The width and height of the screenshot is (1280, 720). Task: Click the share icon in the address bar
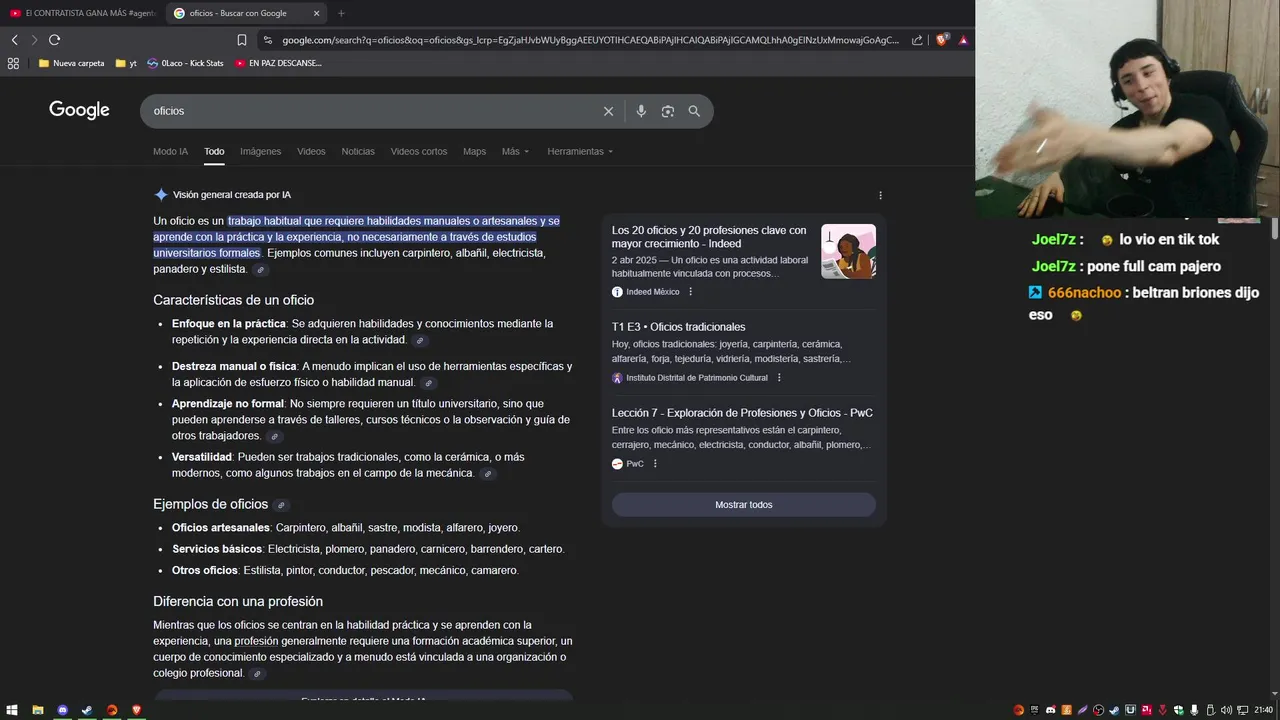(x=917, y=40)
